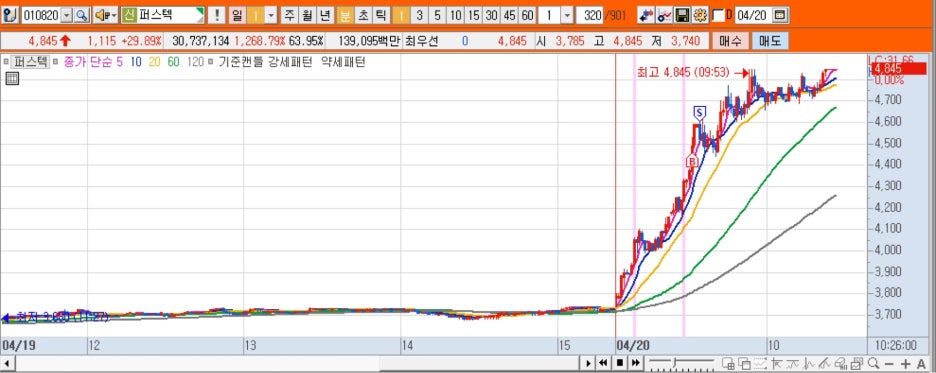Screen dimensions: 936x373
Task: Toggle the 5-period moving average in the legend
Action: (119, 61)
